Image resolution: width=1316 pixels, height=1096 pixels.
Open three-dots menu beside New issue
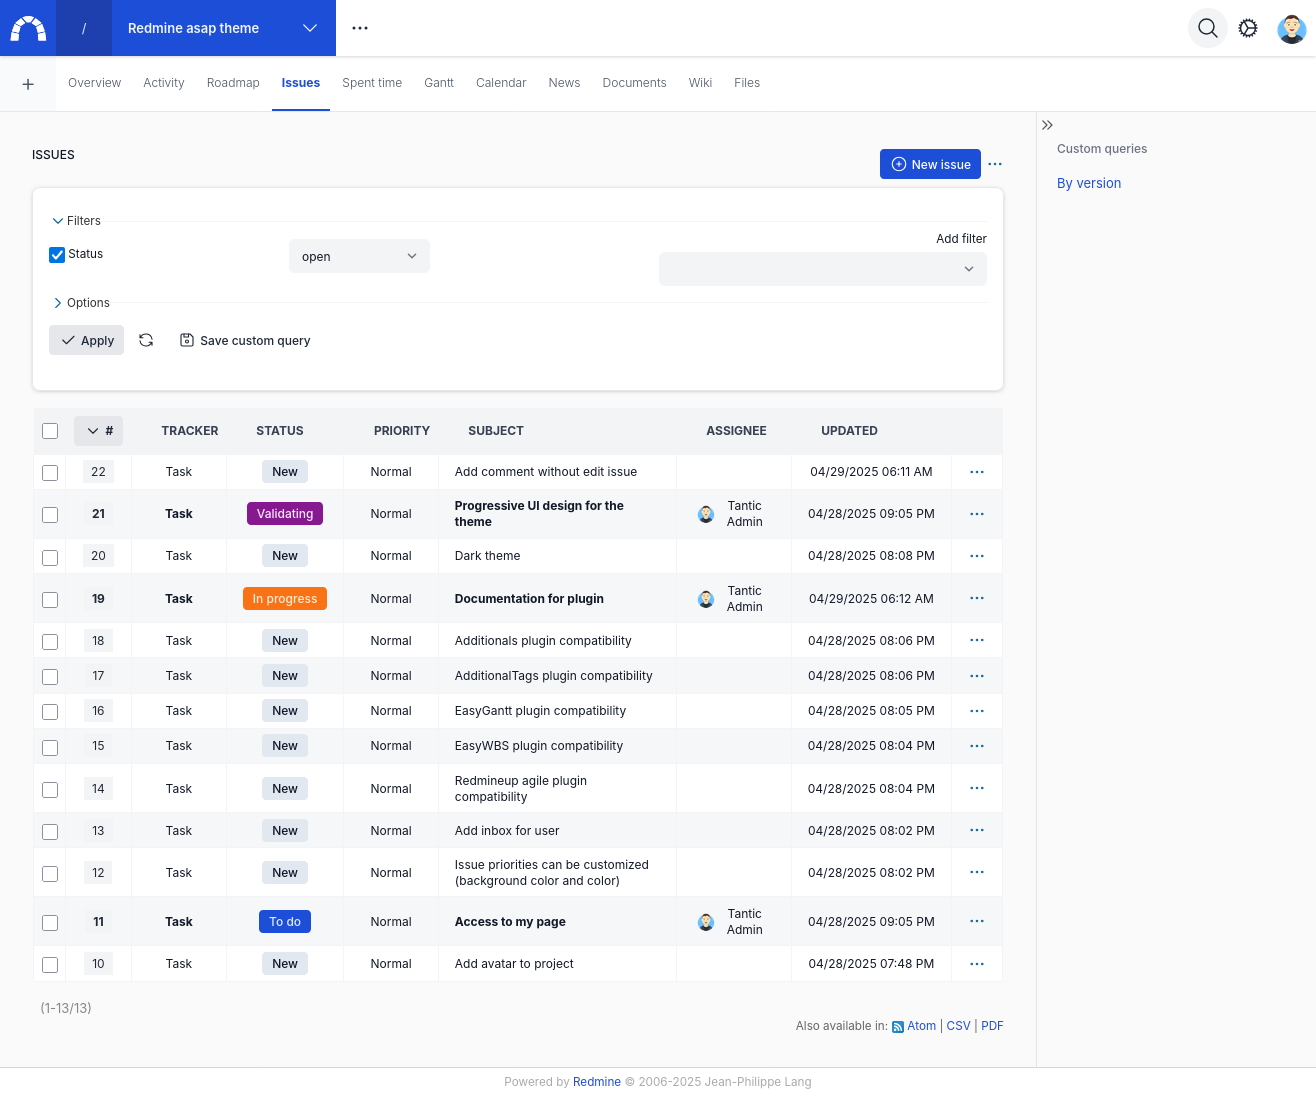point(995,164)
